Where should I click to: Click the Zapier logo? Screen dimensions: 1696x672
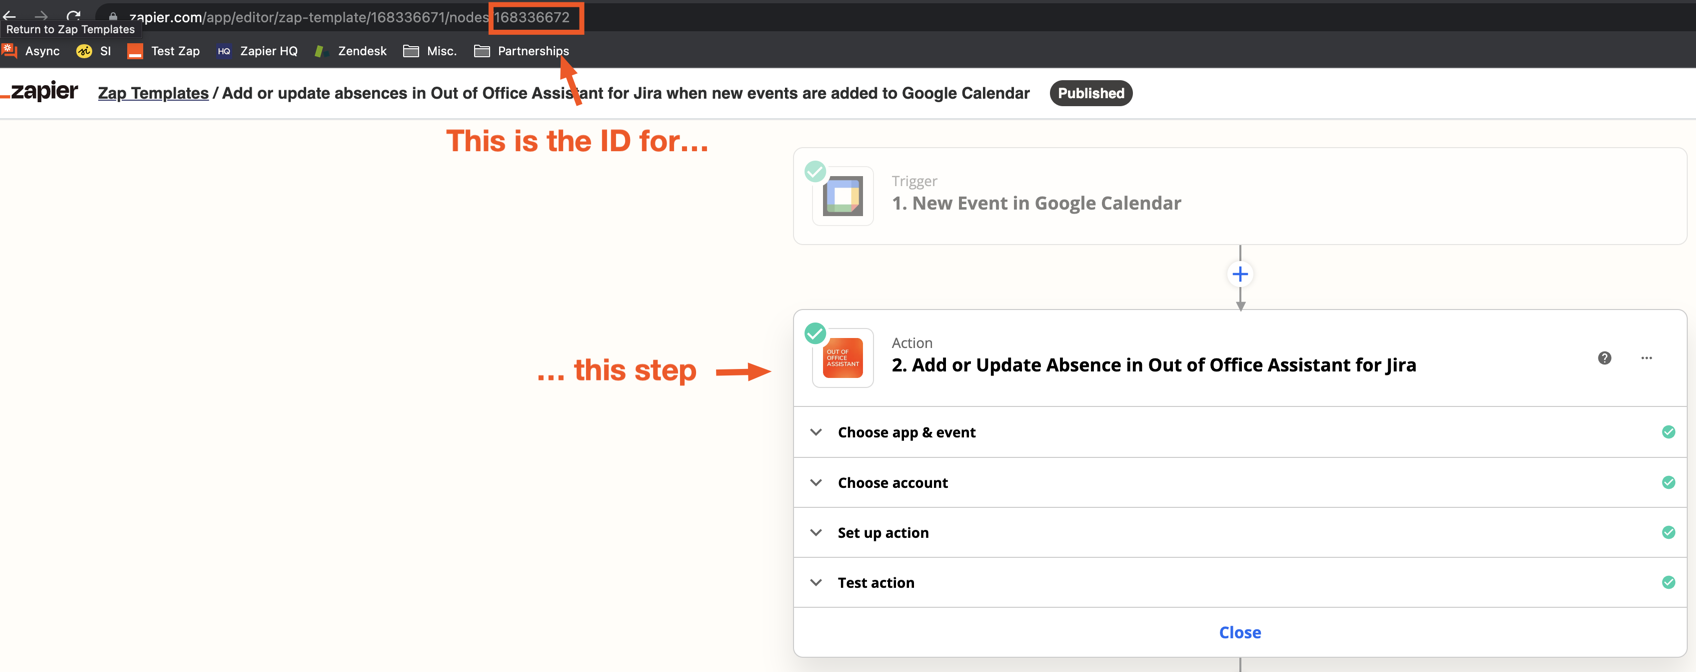(41, 92)
